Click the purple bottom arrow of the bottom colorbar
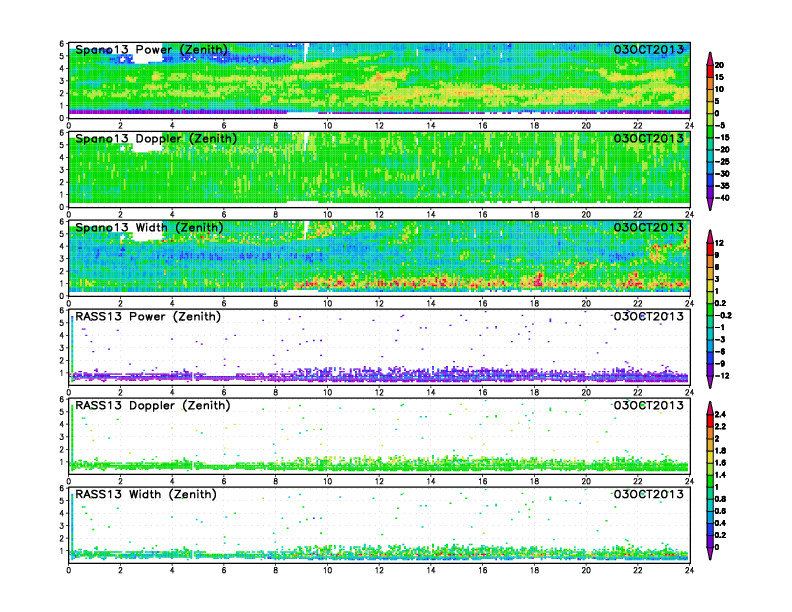Screen dimensions: 792x612 click(710, 553)
